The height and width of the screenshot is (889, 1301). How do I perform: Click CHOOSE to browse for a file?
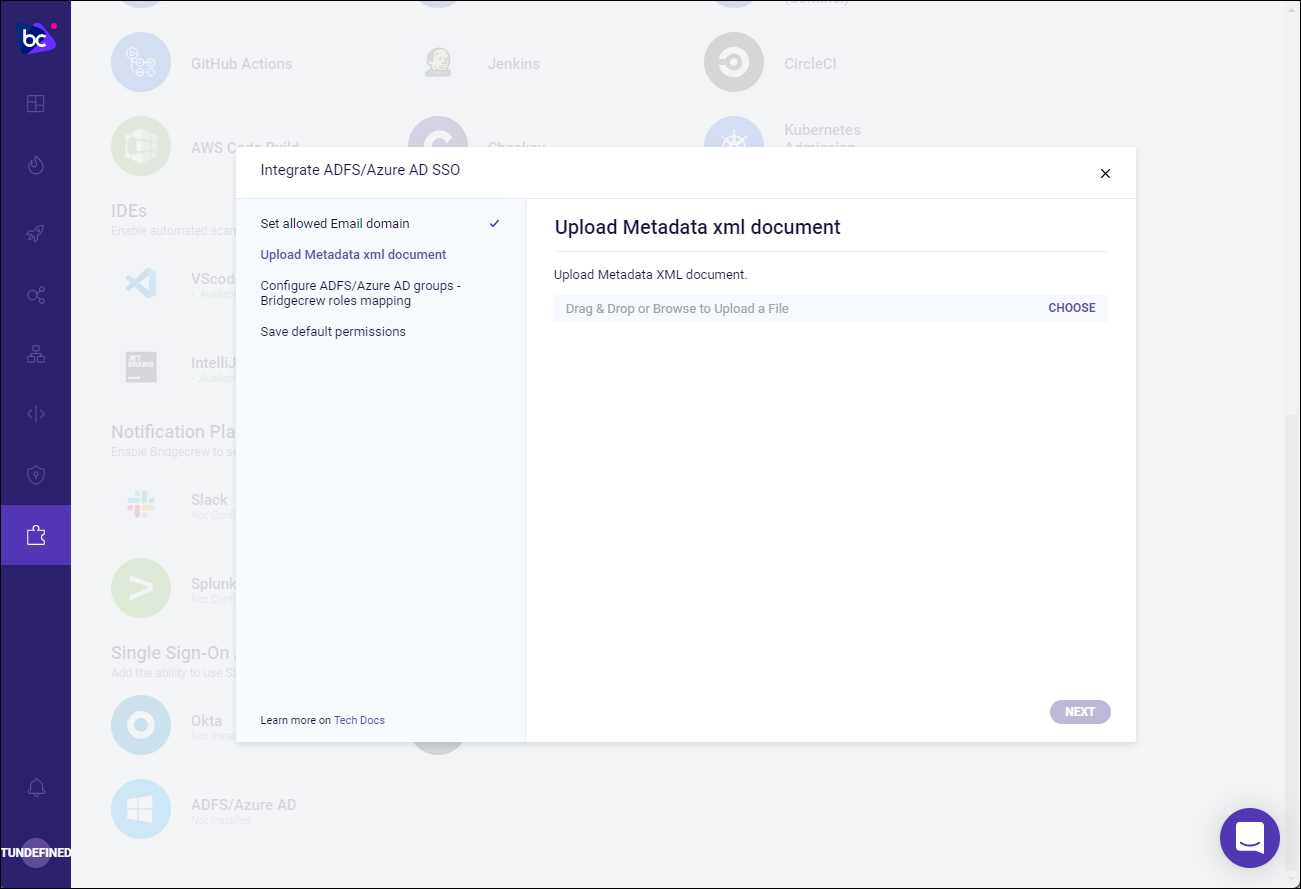coord(1072,308)
